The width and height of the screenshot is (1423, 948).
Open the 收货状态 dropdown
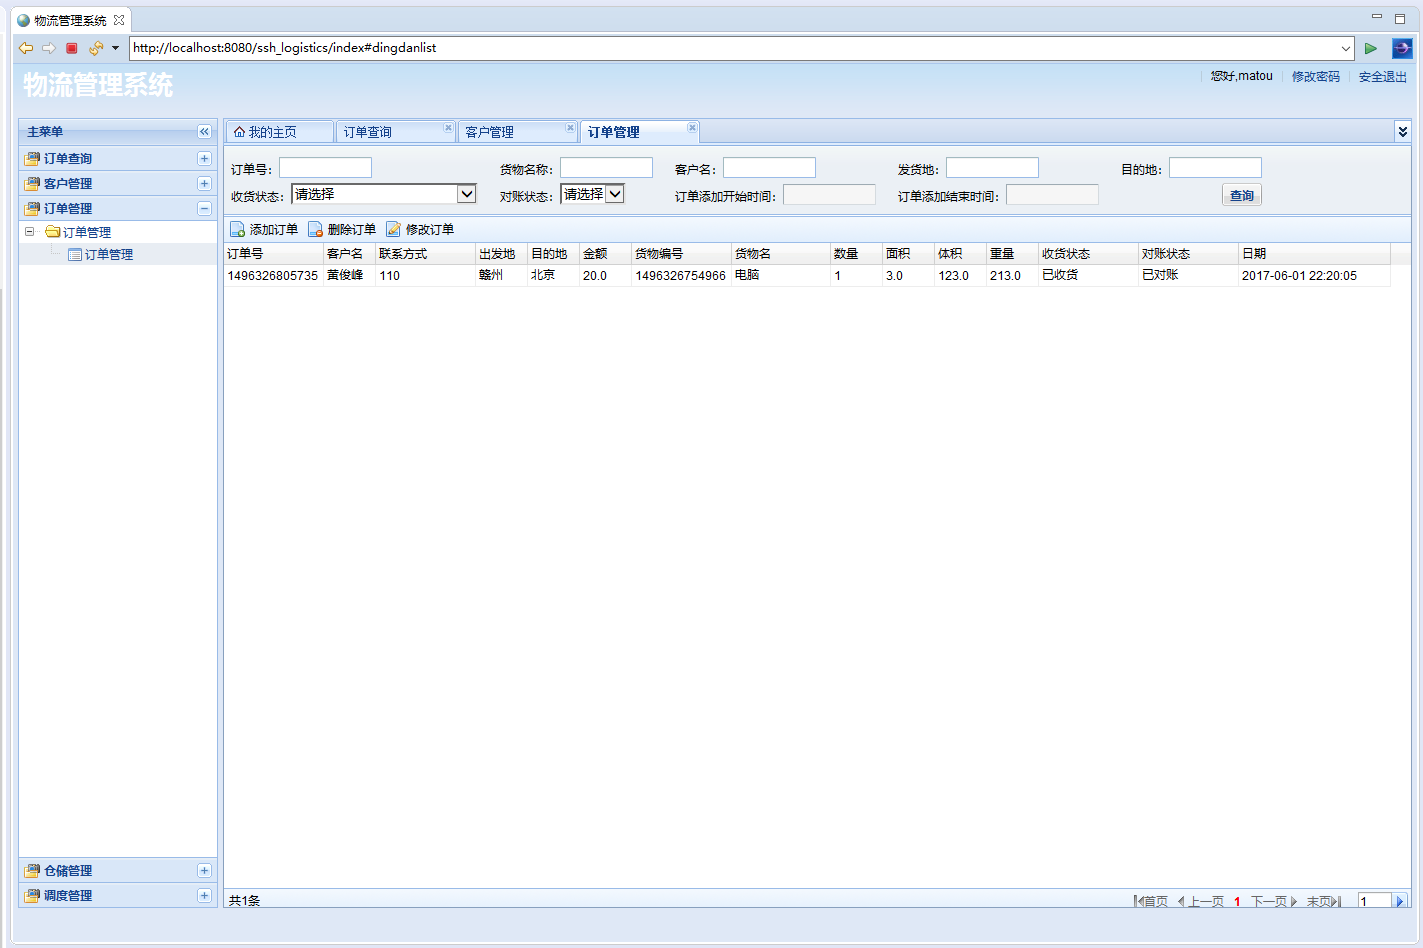coord(466,194)
